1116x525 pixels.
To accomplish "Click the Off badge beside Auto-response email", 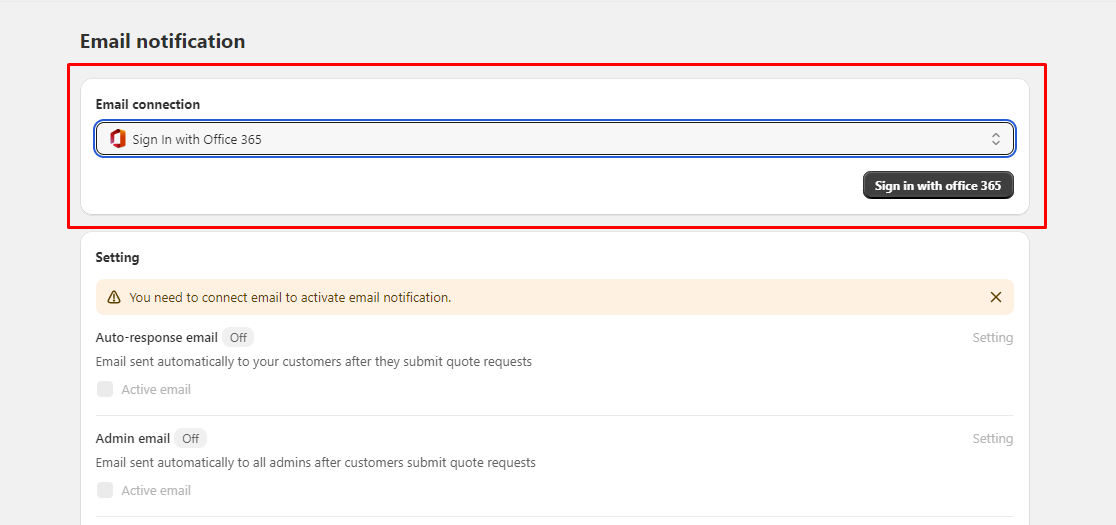I will click(x=238, y=338).
